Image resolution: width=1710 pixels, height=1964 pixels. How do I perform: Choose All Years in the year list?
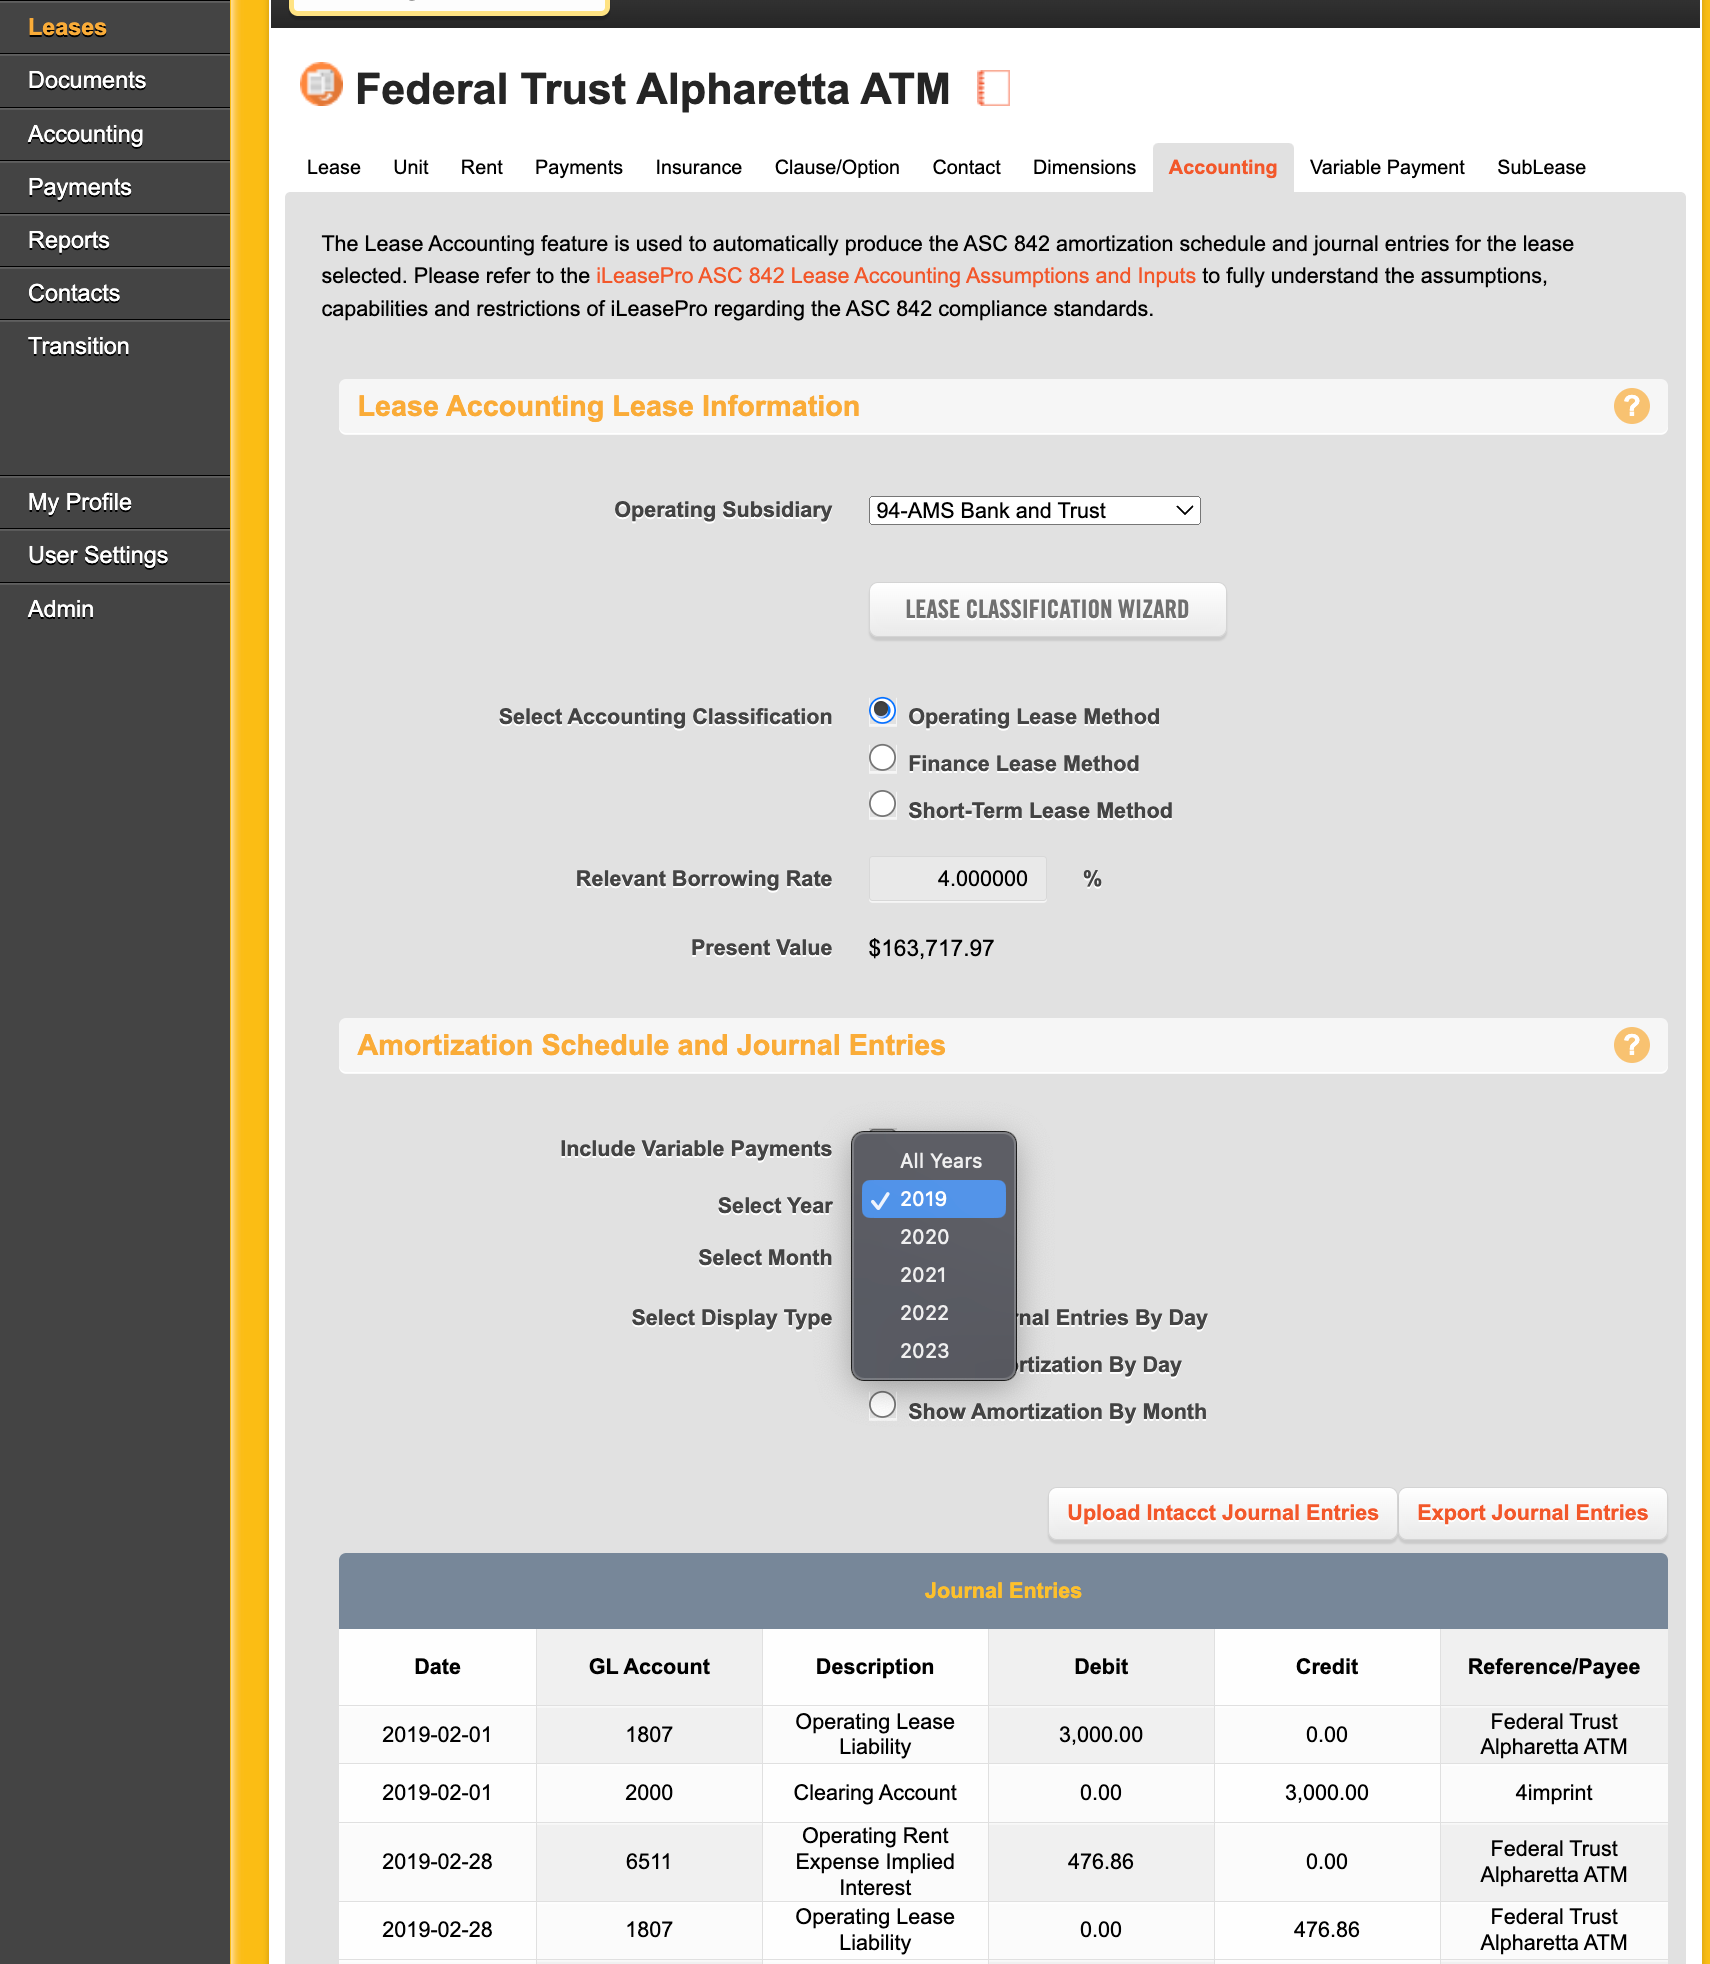coord(934,1161)
